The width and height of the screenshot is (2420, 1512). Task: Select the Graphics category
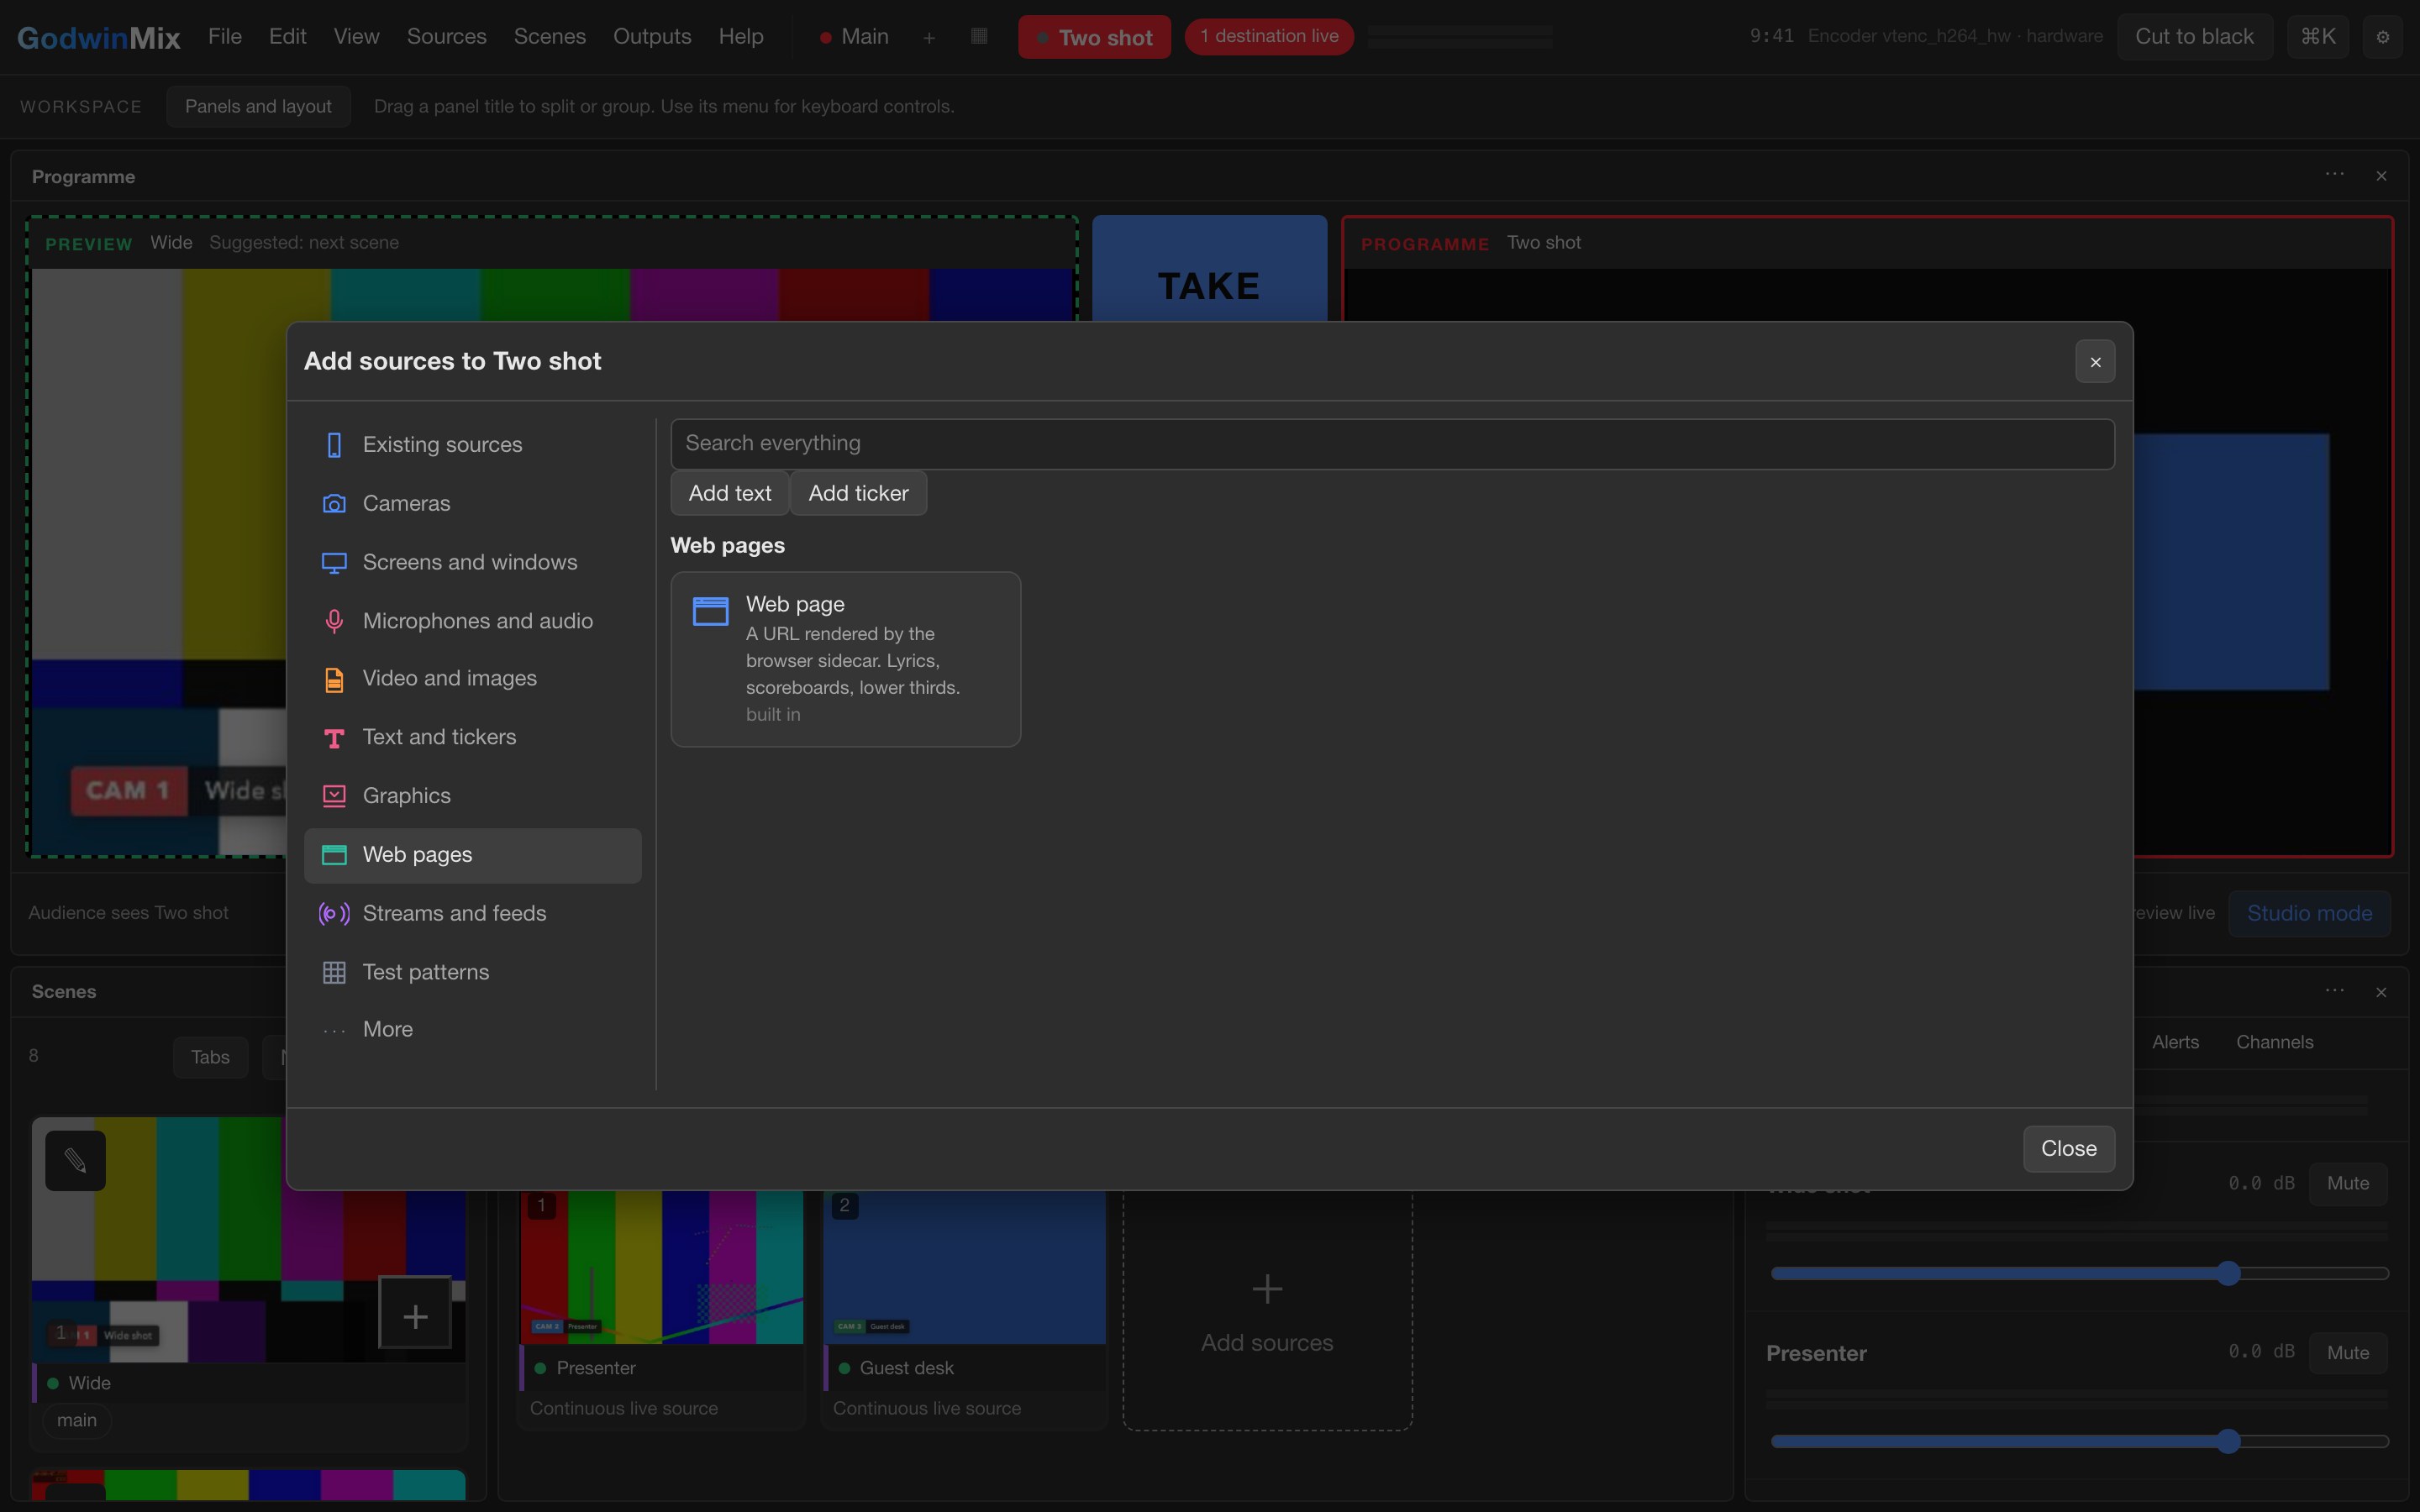(472, 796)
